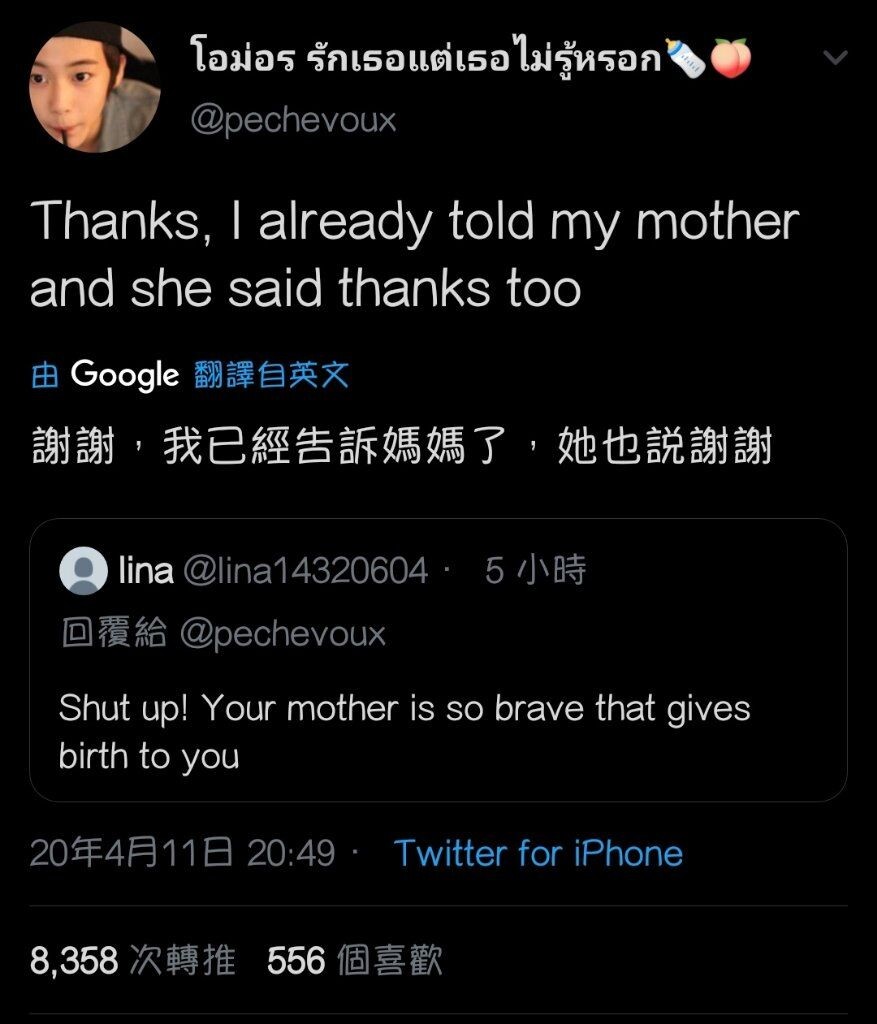Click lina's default gray avatar icon
The image size is (877, 1024).
point(84,572)
